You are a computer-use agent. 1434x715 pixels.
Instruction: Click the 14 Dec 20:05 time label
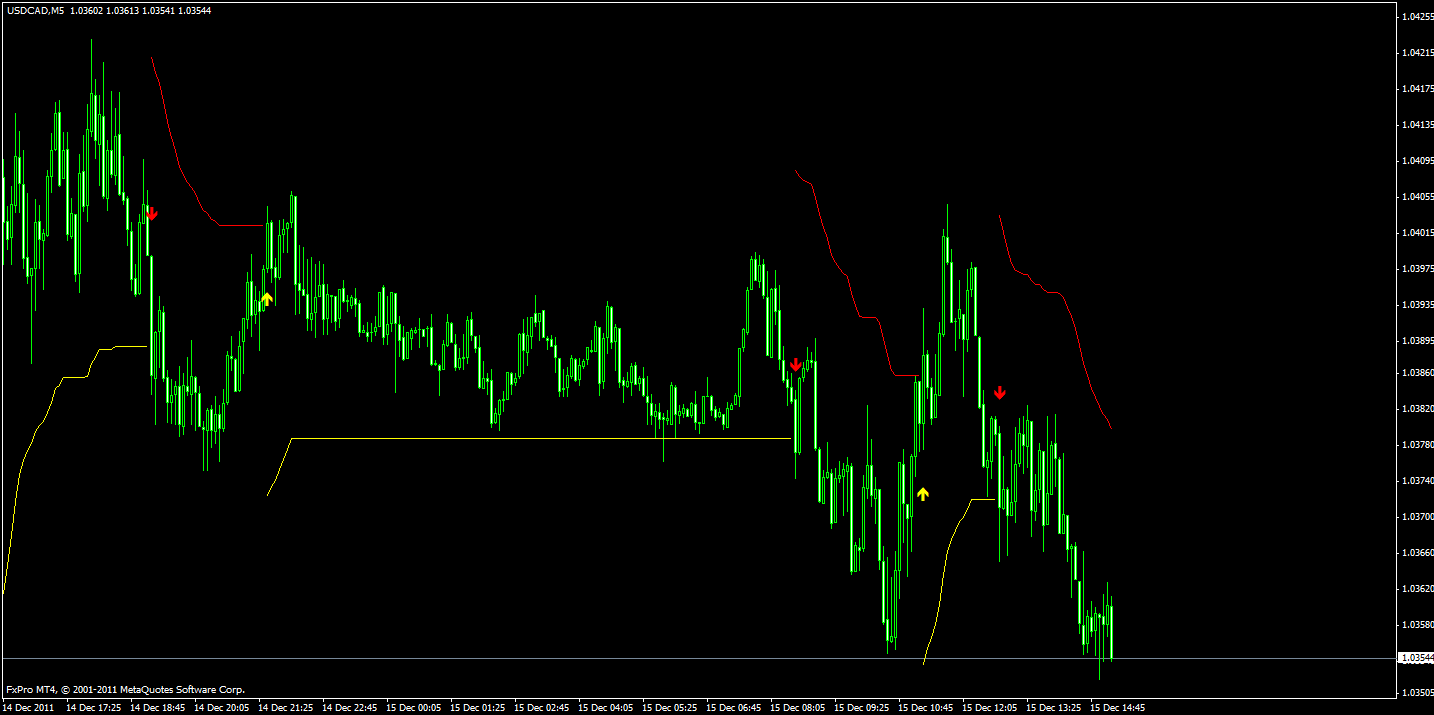coord(222,707)
